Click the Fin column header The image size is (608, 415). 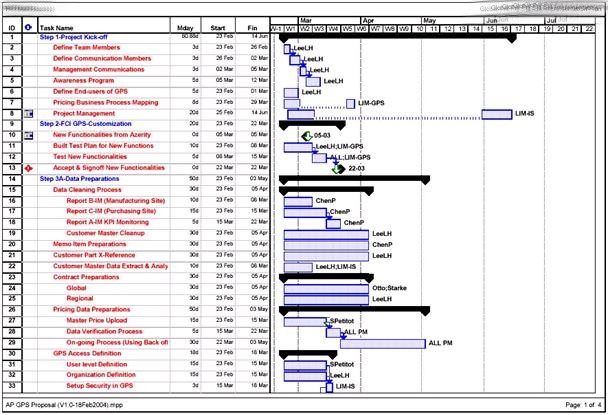[x=252, y=28]
